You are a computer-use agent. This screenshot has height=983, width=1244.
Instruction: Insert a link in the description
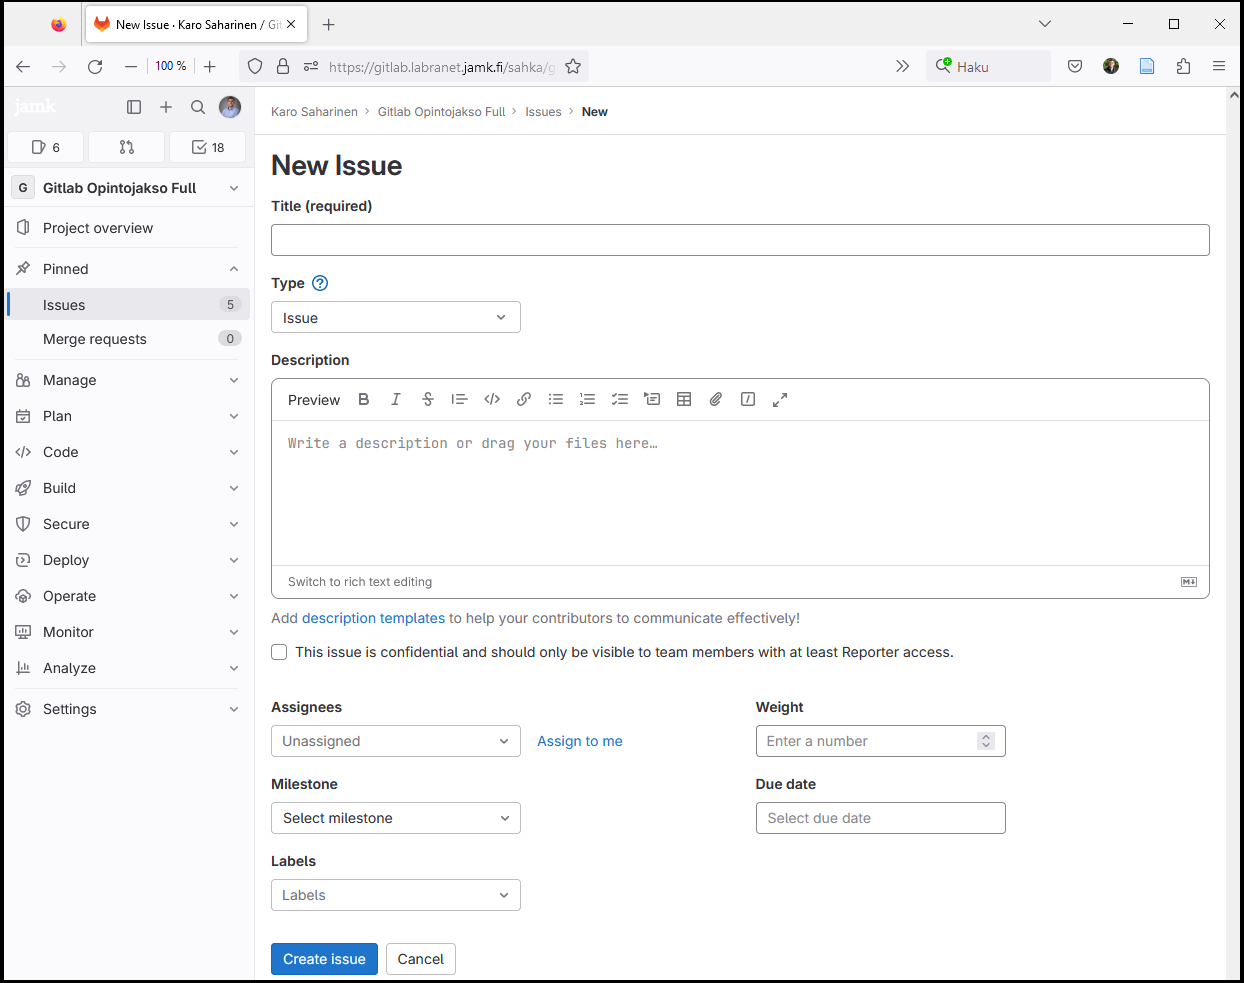[524, 399]
